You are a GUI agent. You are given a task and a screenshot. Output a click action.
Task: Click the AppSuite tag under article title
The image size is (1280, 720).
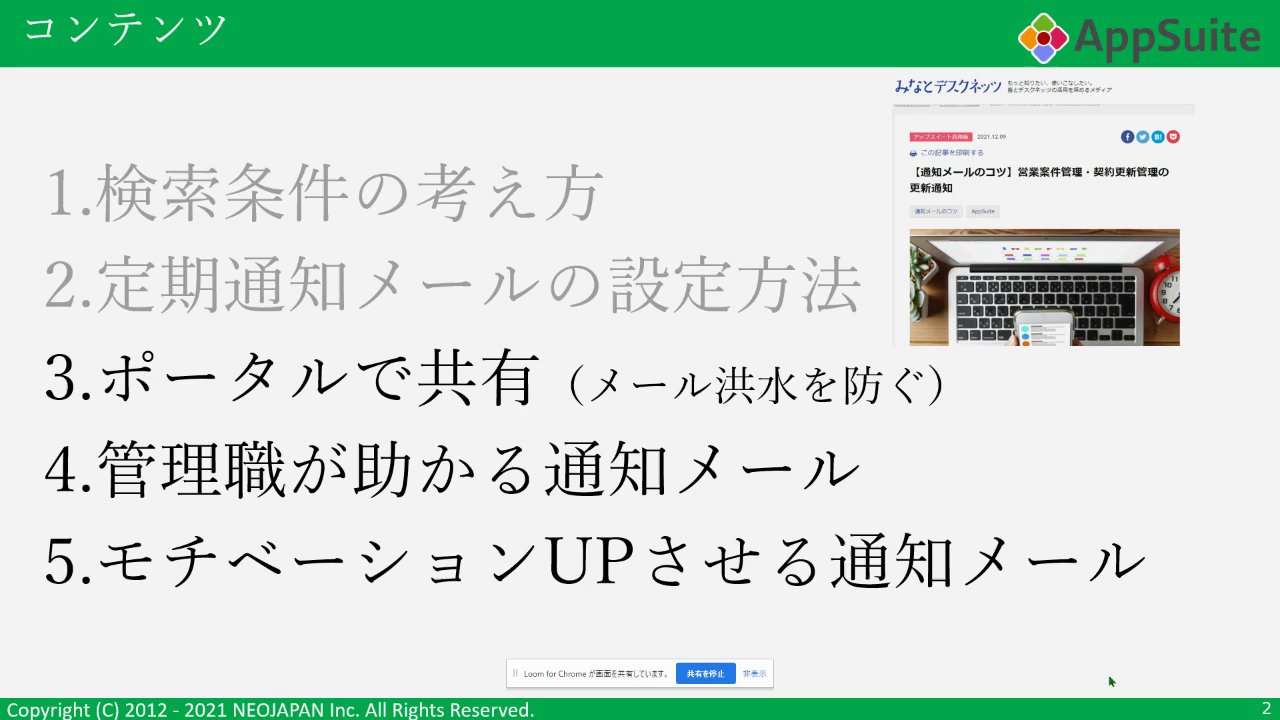click(983, 212)
